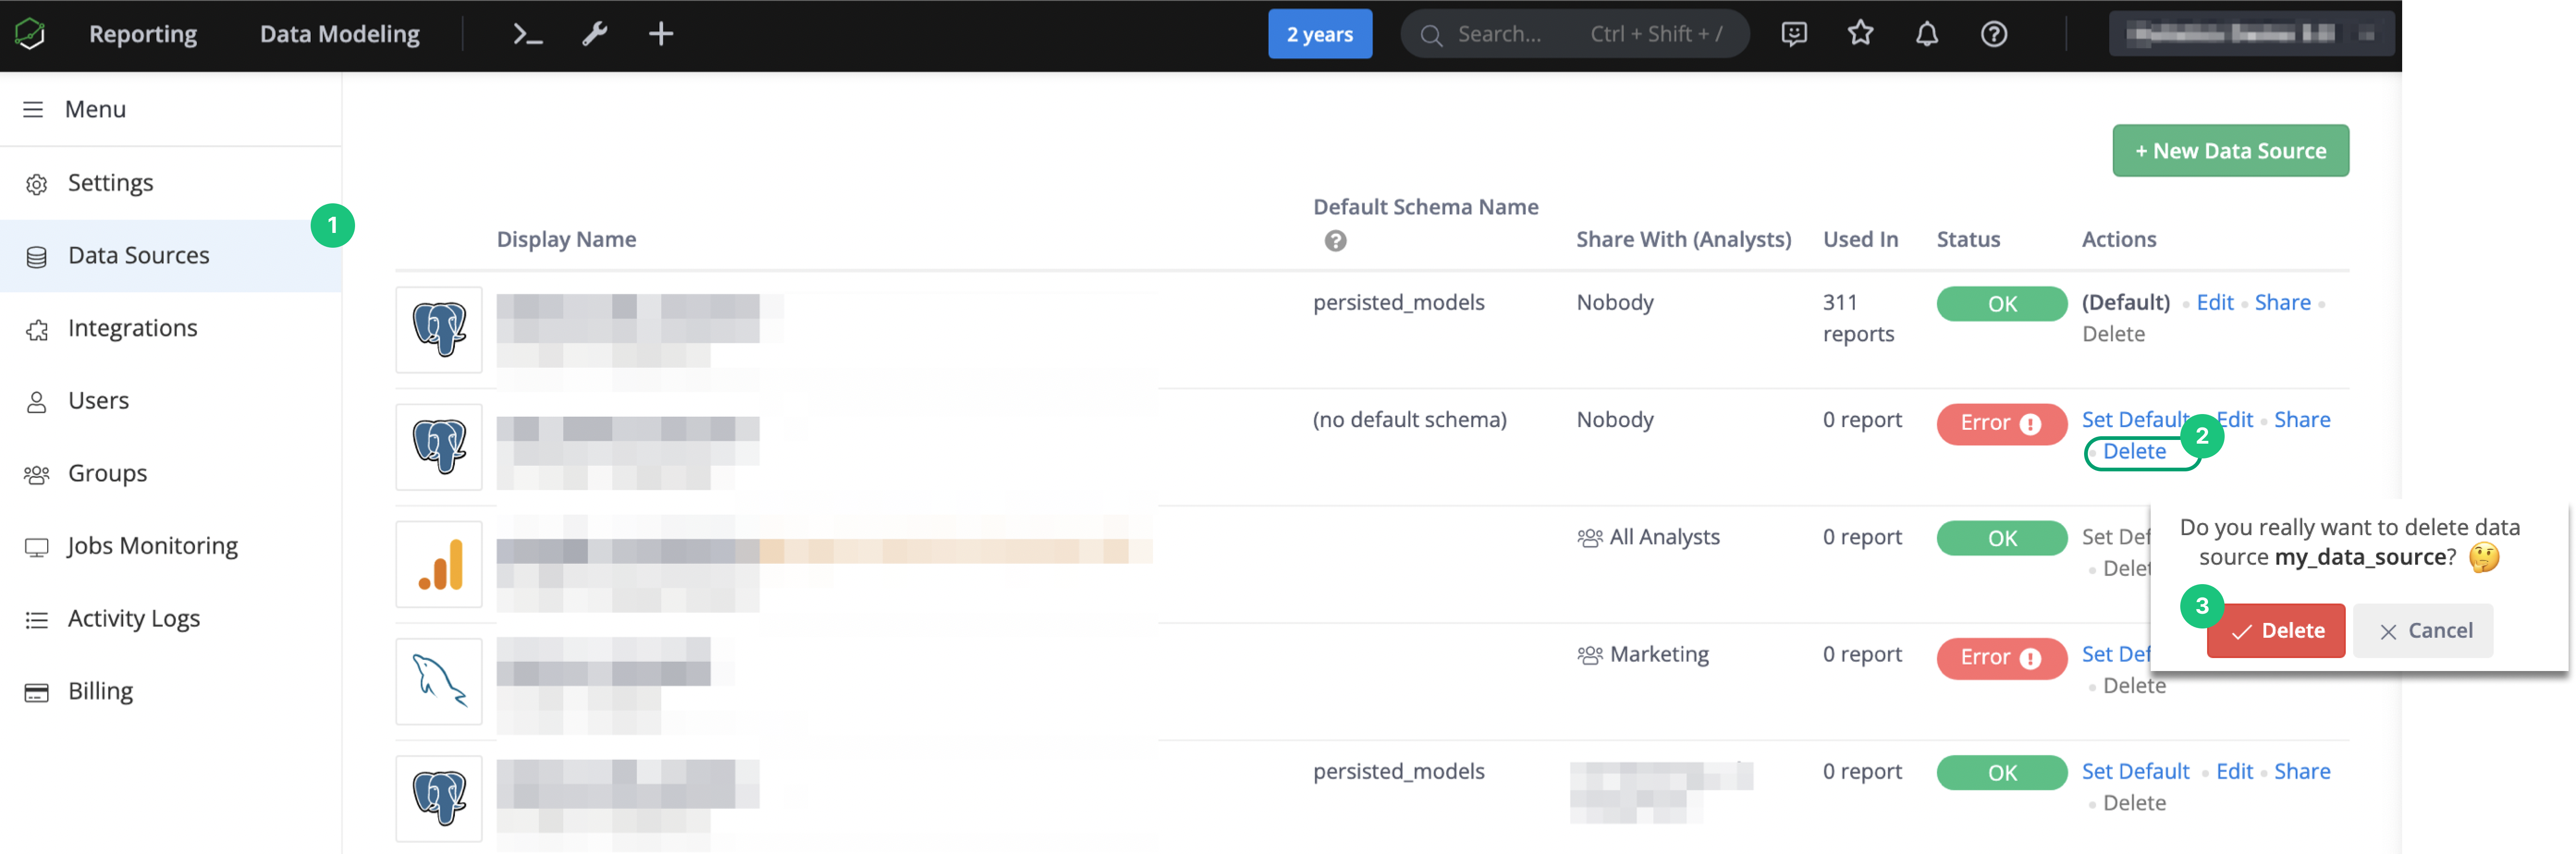Open Data Modeling in the top navigation
Screen dimensions: 2576x854
tap(340, 34)
